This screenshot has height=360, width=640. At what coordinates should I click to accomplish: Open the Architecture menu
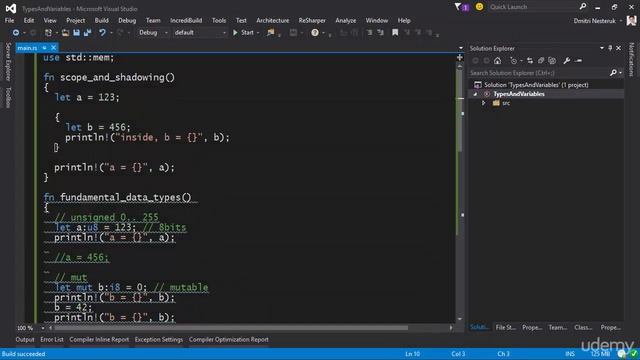[272, 20]
